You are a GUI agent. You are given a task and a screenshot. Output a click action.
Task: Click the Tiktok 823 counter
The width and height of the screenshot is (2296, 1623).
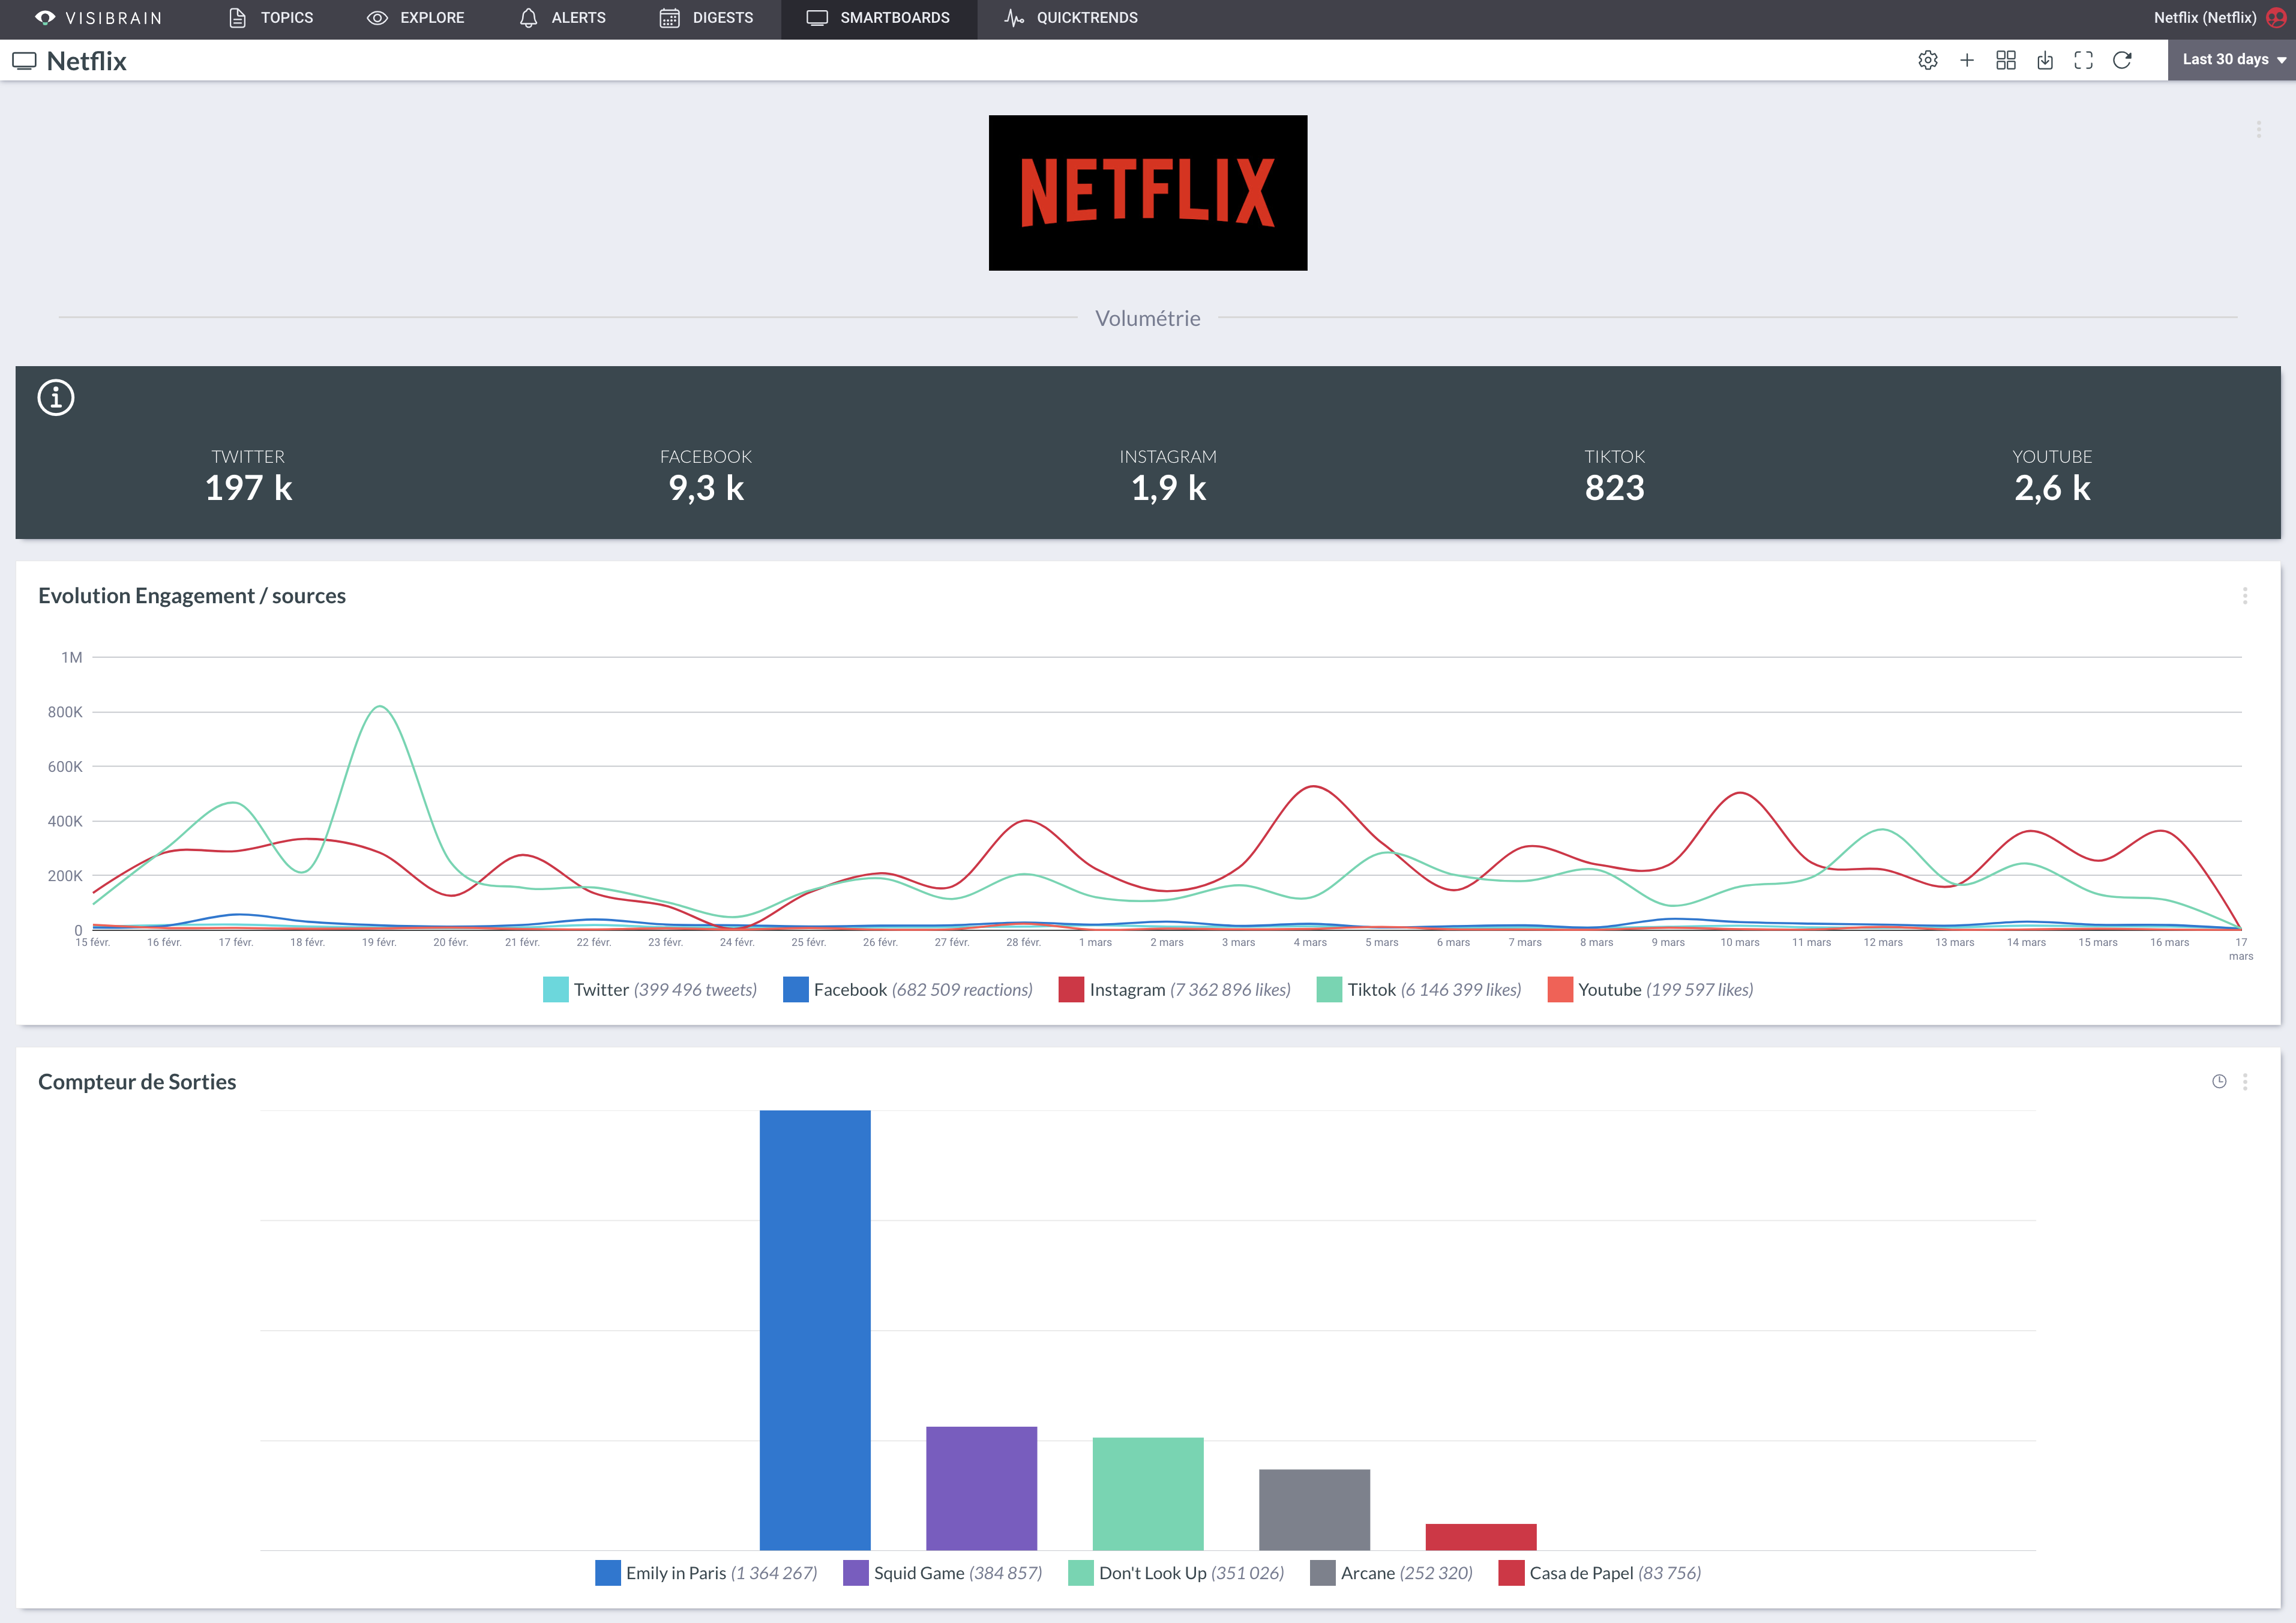(x=1614, y=476)
